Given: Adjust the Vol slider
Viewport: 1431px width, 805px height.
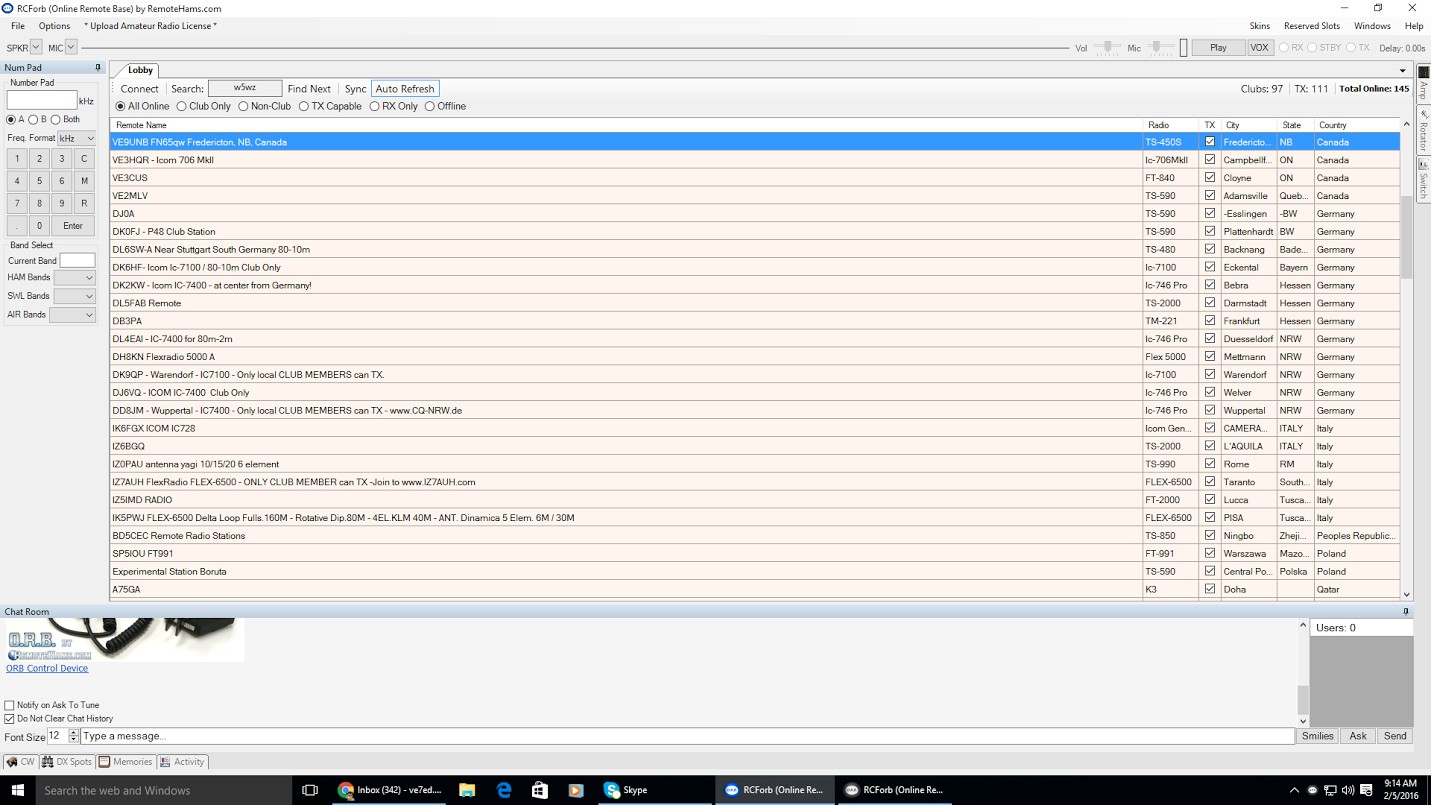Looking at the screenshot, I should [x=1107, y=47].
